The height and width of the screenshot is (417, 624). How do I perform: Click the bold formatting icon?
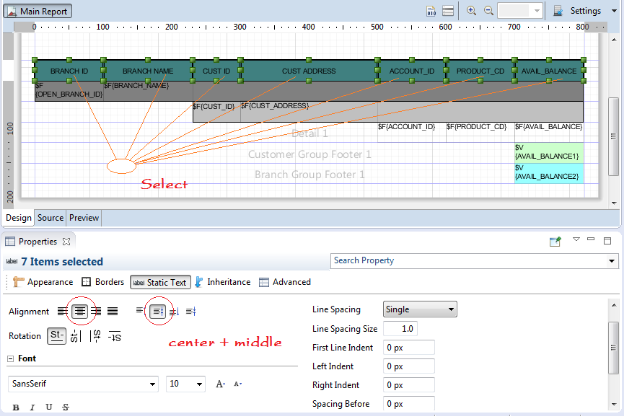pos(17,407)
